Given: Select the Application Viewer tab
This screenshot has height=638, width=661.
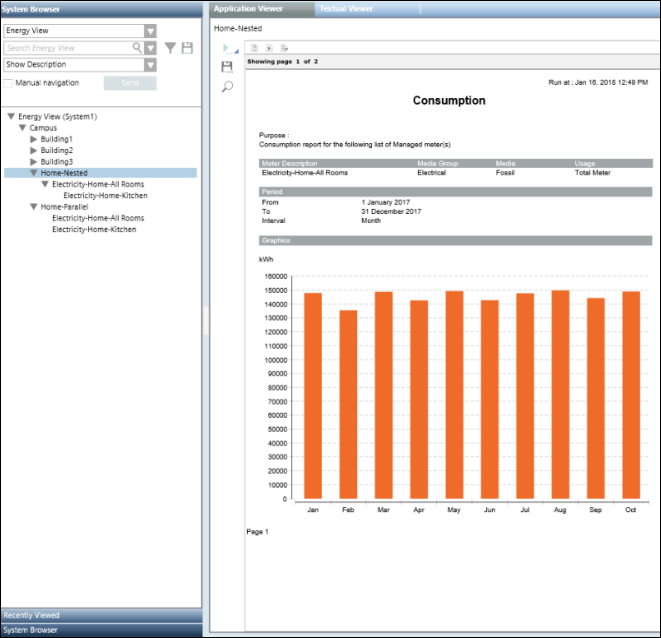Looking at the screenshot, I should coord(249,8).
